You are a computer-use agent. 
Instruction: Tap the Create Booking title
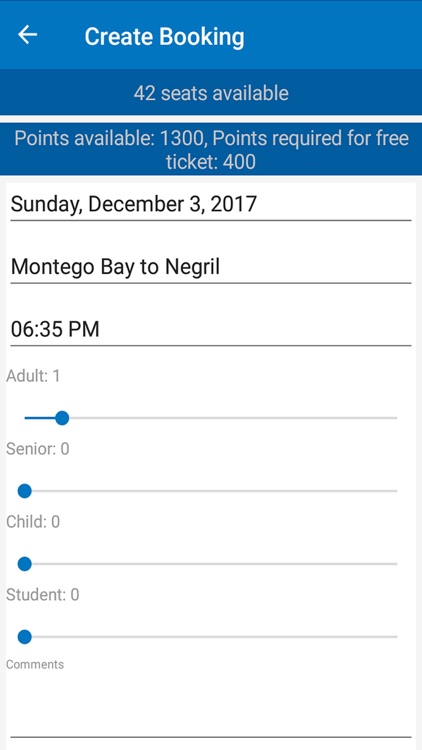pyautogui.click(x=164, y=36)
